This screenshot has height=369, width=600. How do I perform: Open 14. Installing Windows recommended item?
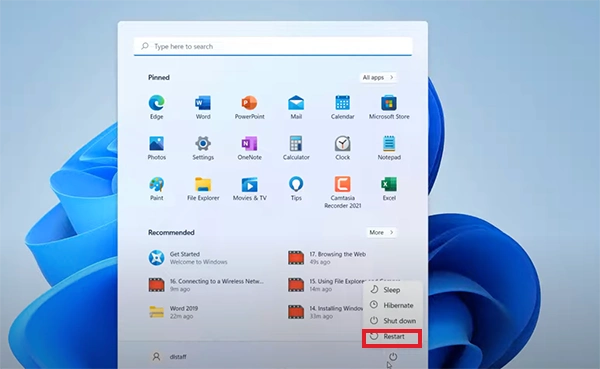point(325,312)
